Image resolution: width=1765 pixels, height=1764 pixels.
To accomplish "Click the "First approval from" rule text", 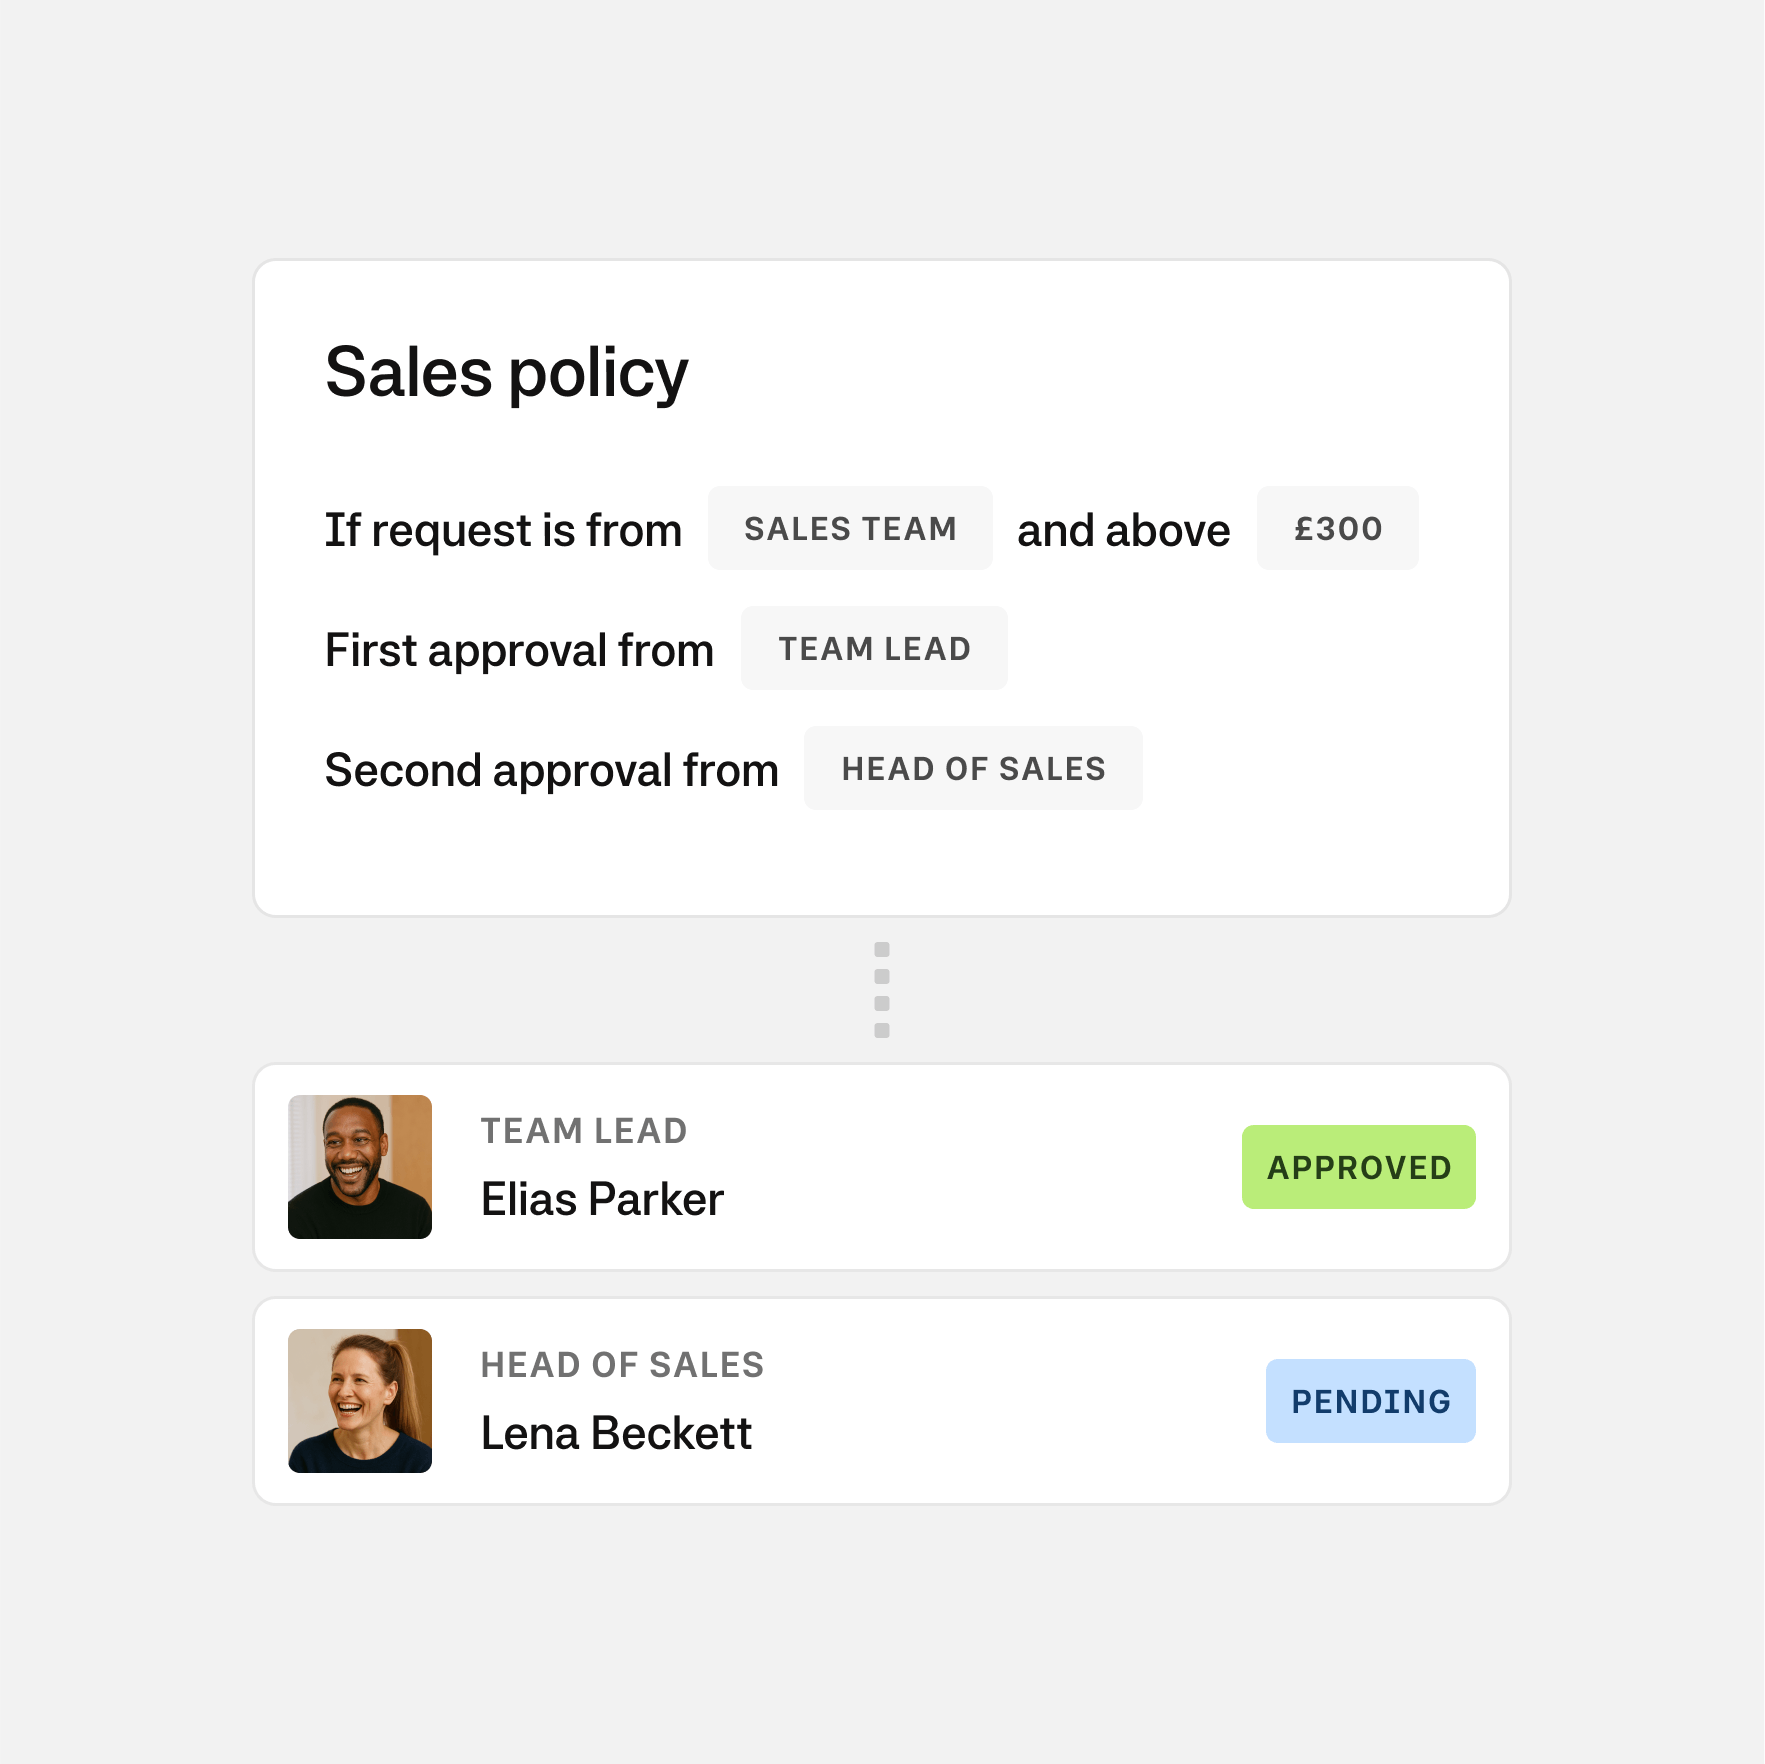I will [x=519, y=650].
